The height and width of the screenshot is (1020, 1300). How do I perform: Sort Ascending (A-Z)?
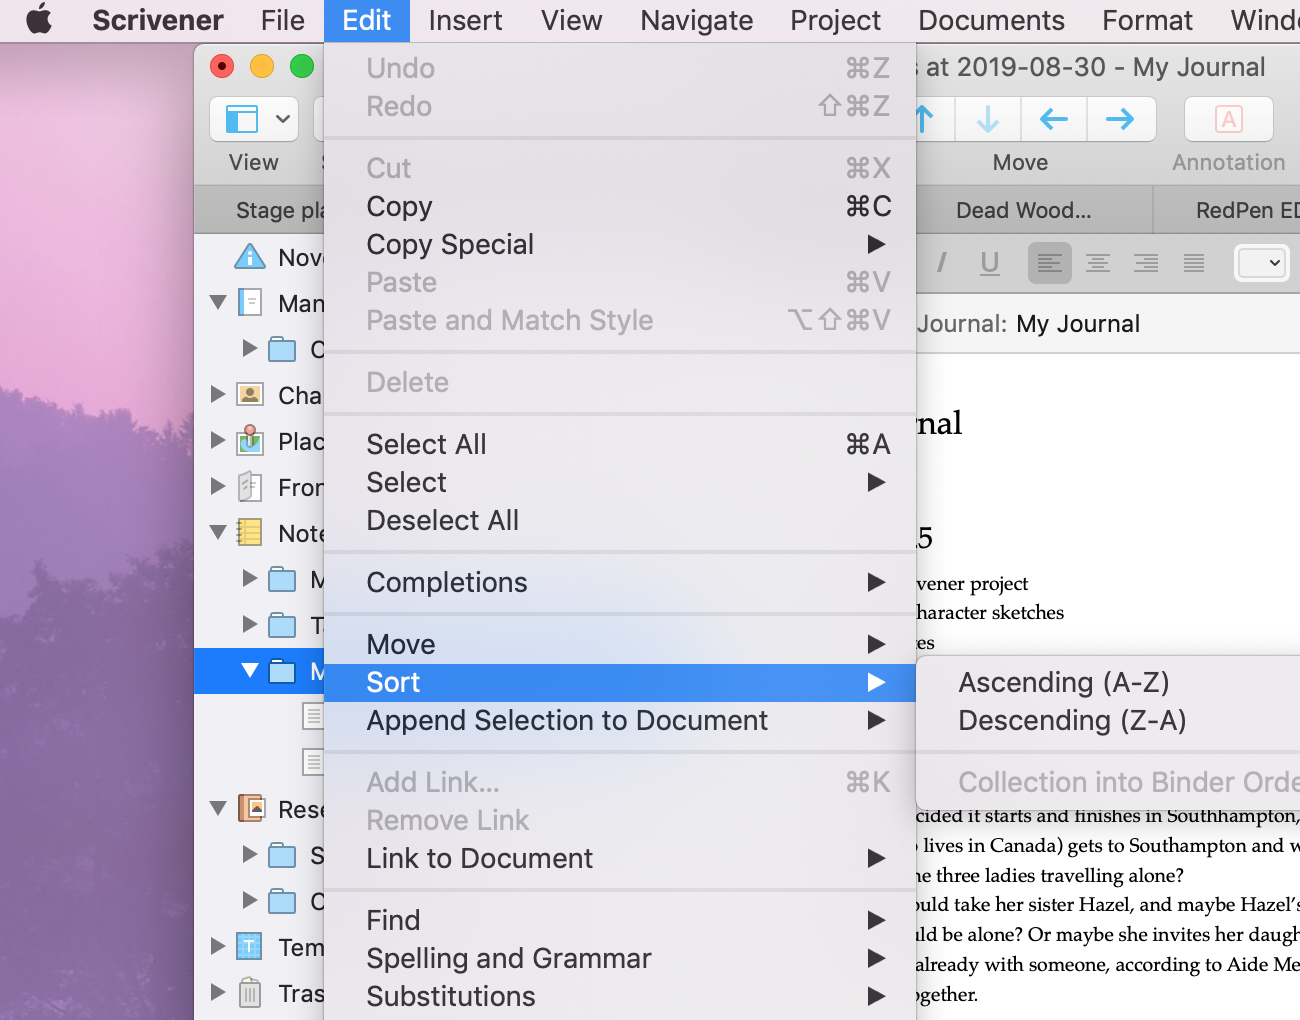[1108, 682]
